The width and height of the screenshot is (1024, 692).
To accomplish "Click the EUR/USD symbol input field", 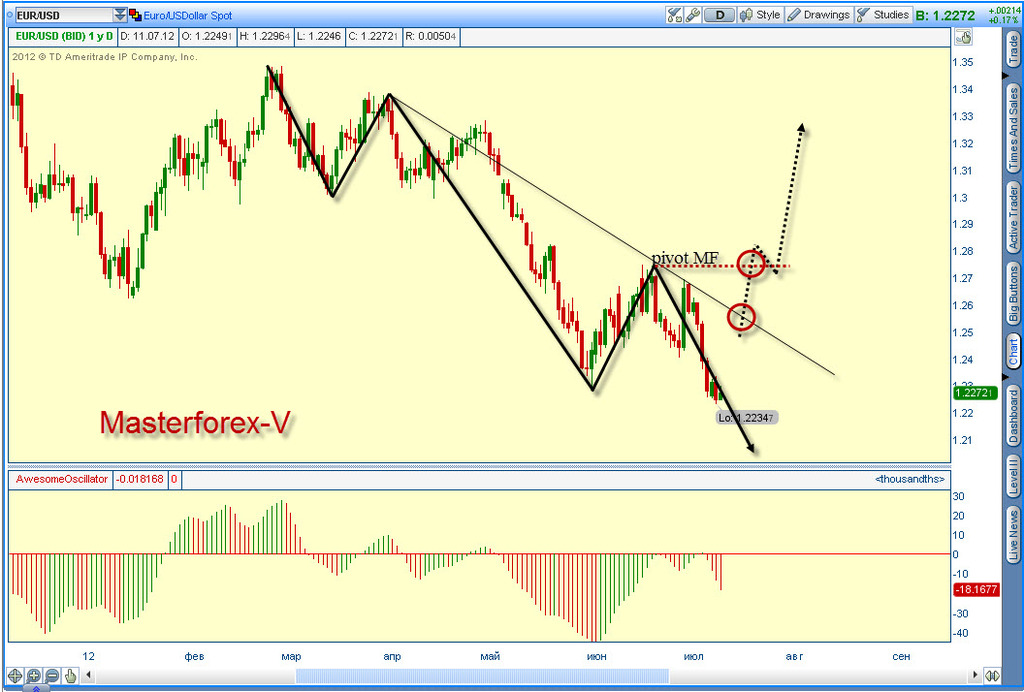I will coord(60,15).
